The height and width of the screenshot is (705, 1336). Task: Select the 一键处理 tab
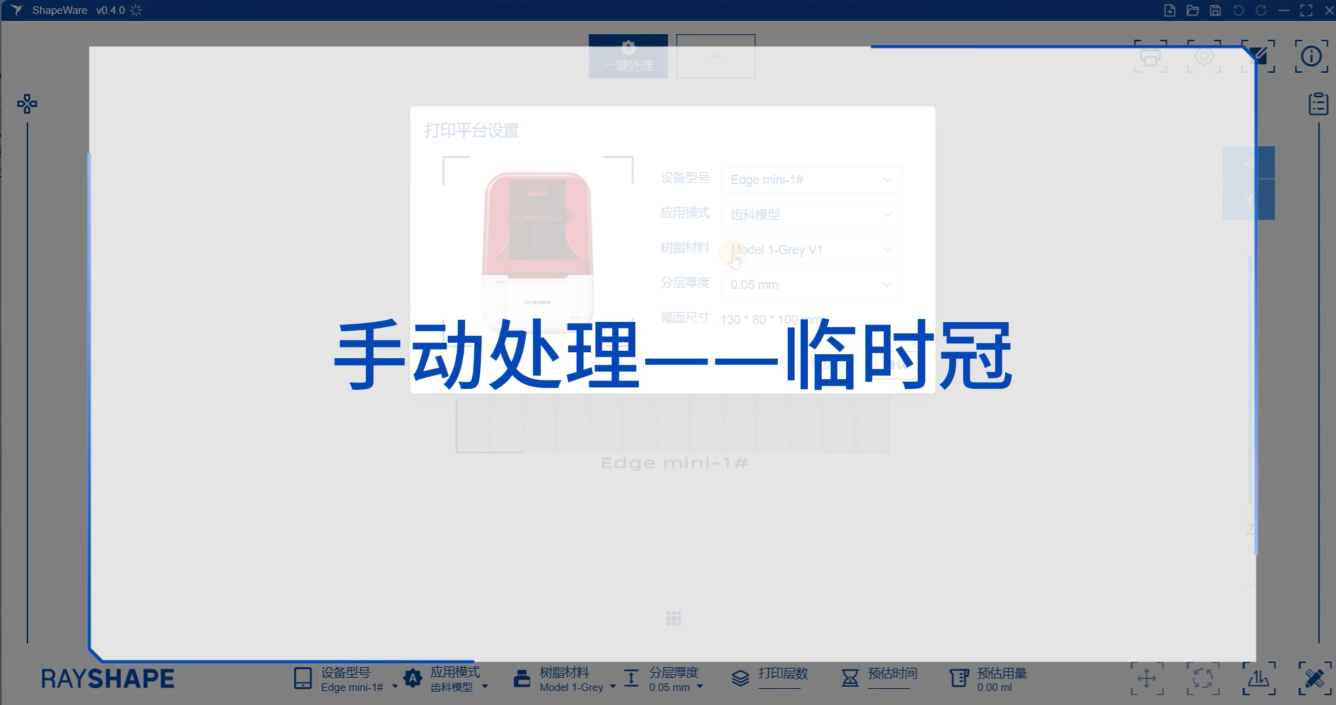pyautogui.click(x=628, y=56)
